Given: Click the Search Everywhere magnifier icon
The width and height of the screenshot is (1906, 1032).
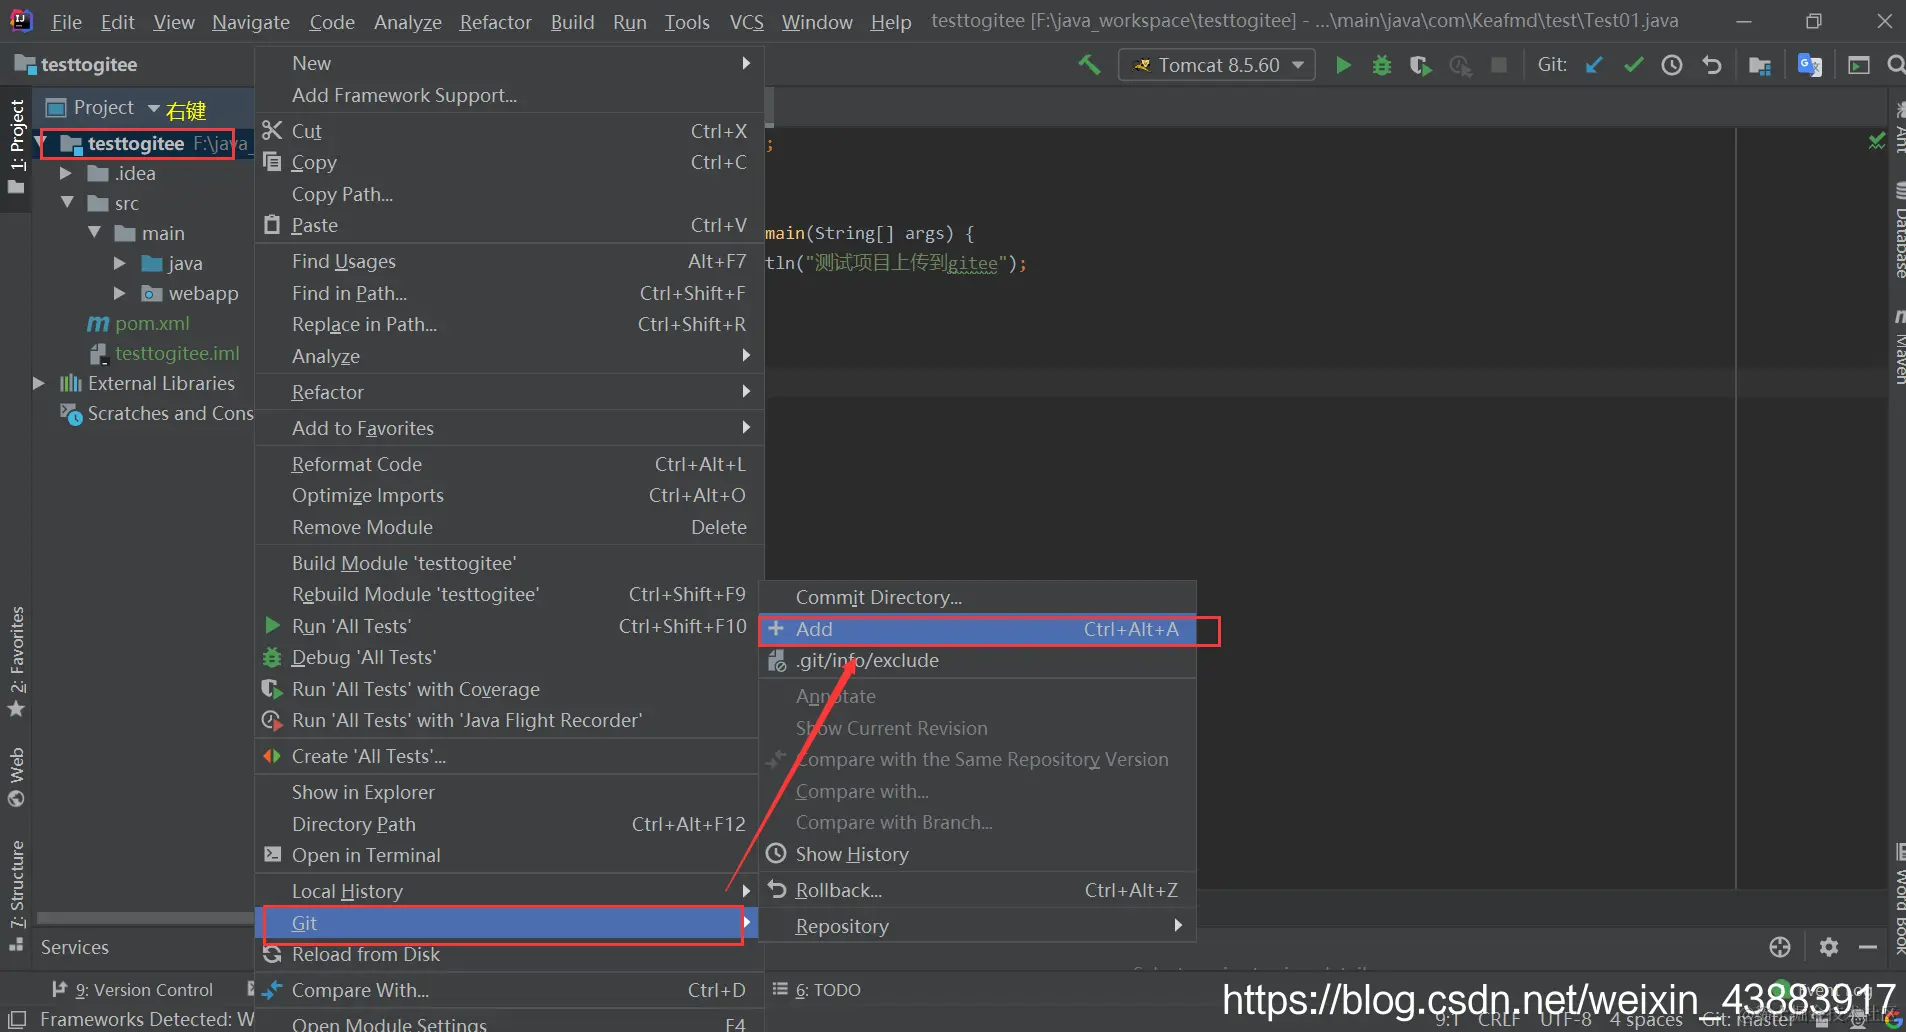Looking at the screenshot, I should click(1895, 65).
